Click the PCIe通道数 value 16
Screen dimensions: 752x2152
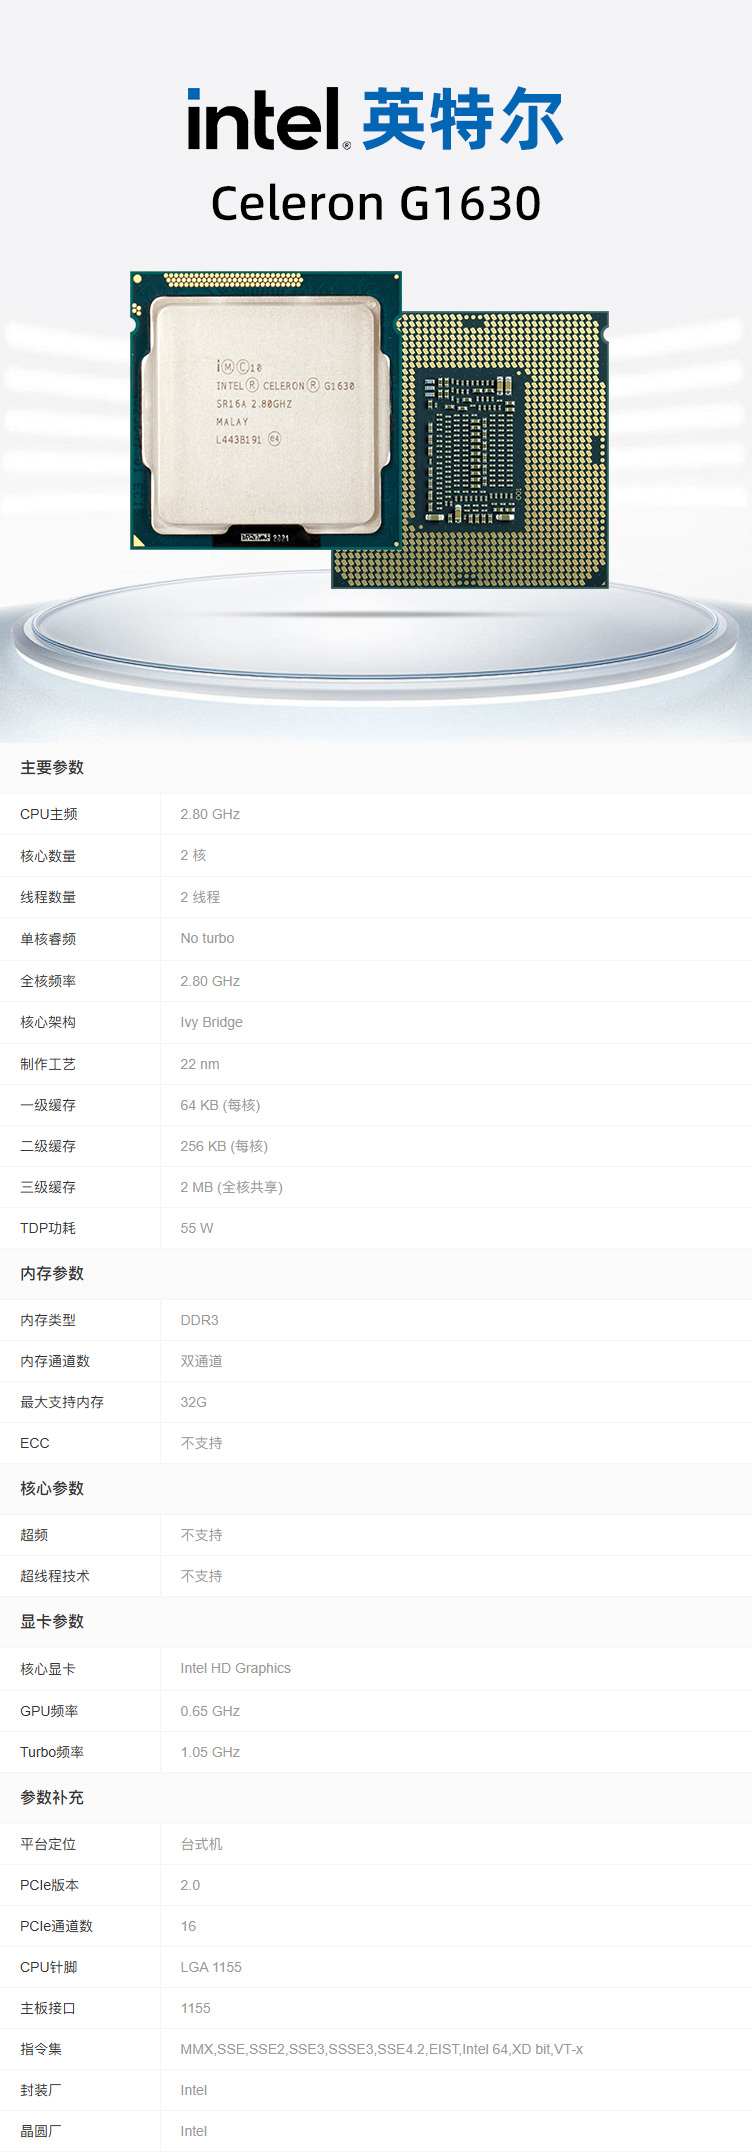point(188,1926)
